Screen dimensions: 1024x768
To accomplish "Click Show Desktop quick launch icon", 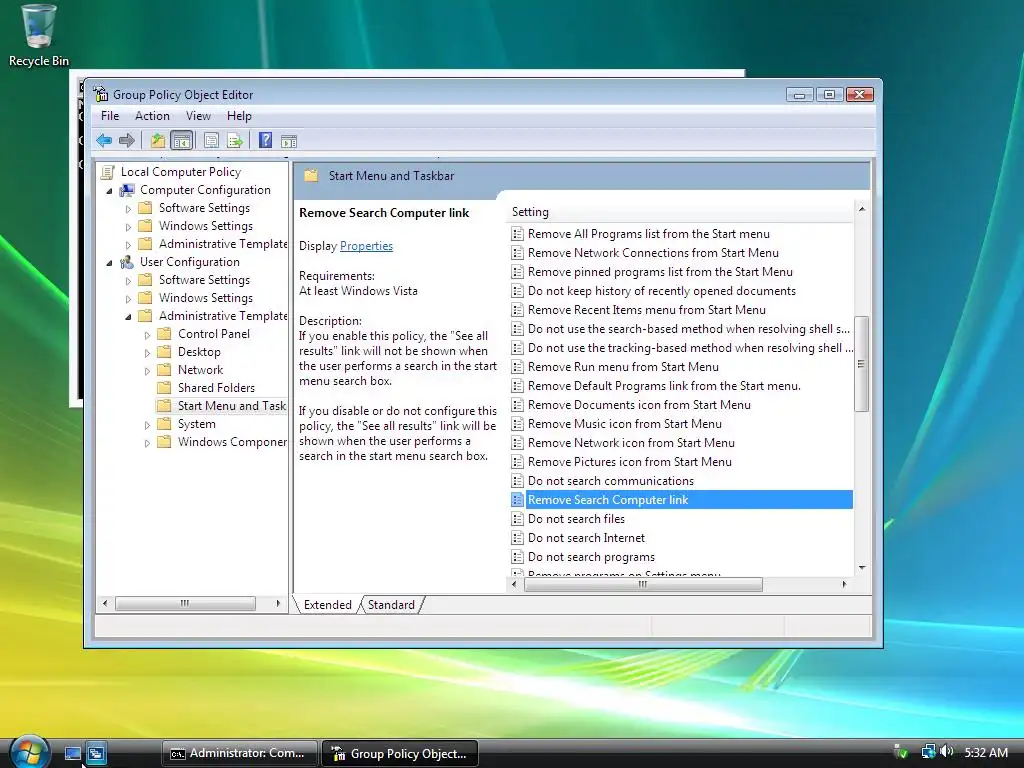I will [x=72, y=754].
